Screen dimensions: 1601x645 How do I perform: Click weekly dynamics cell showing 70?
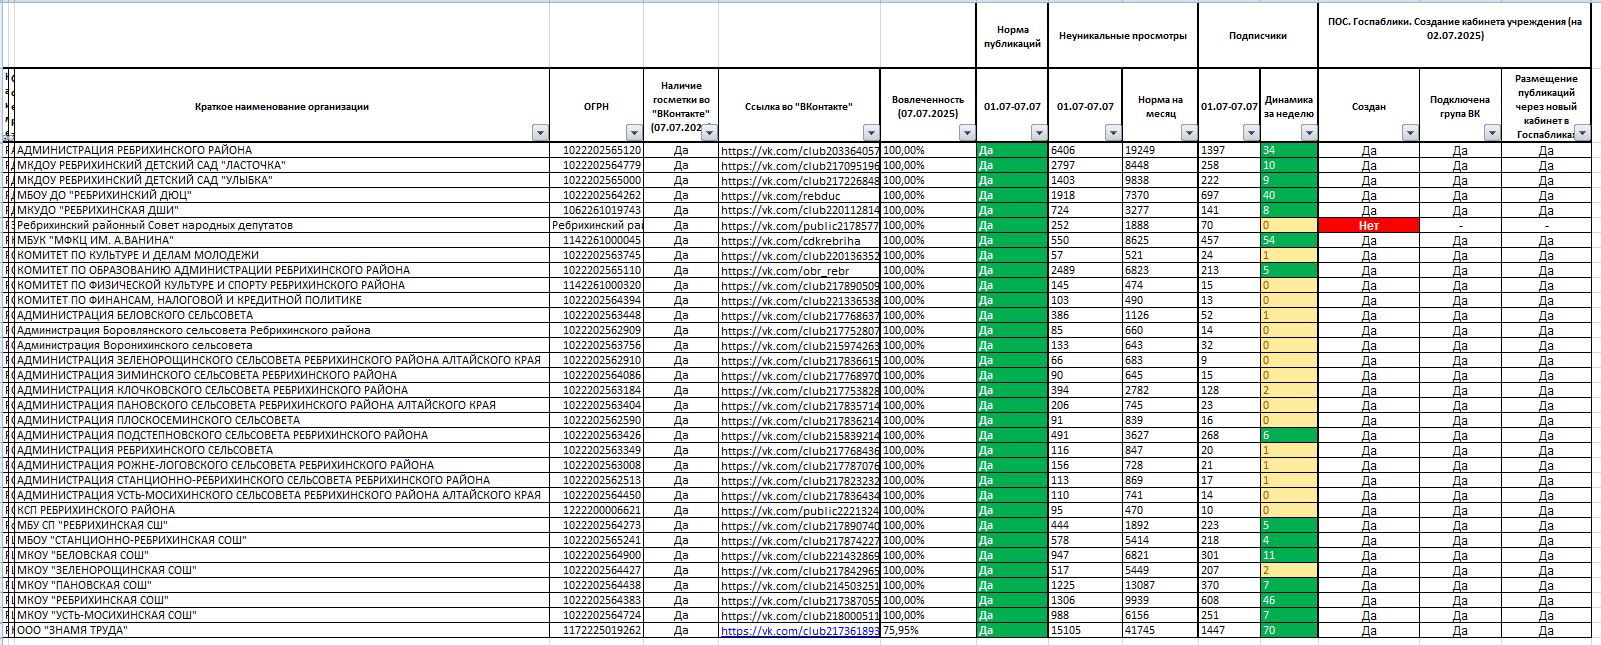(1289, 631)
